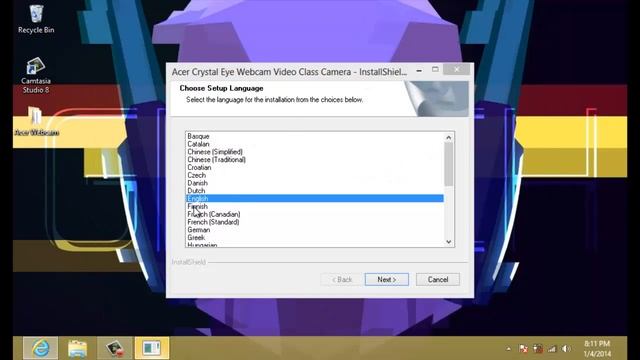Click the language list scrollbar thumb

point(449,164)
